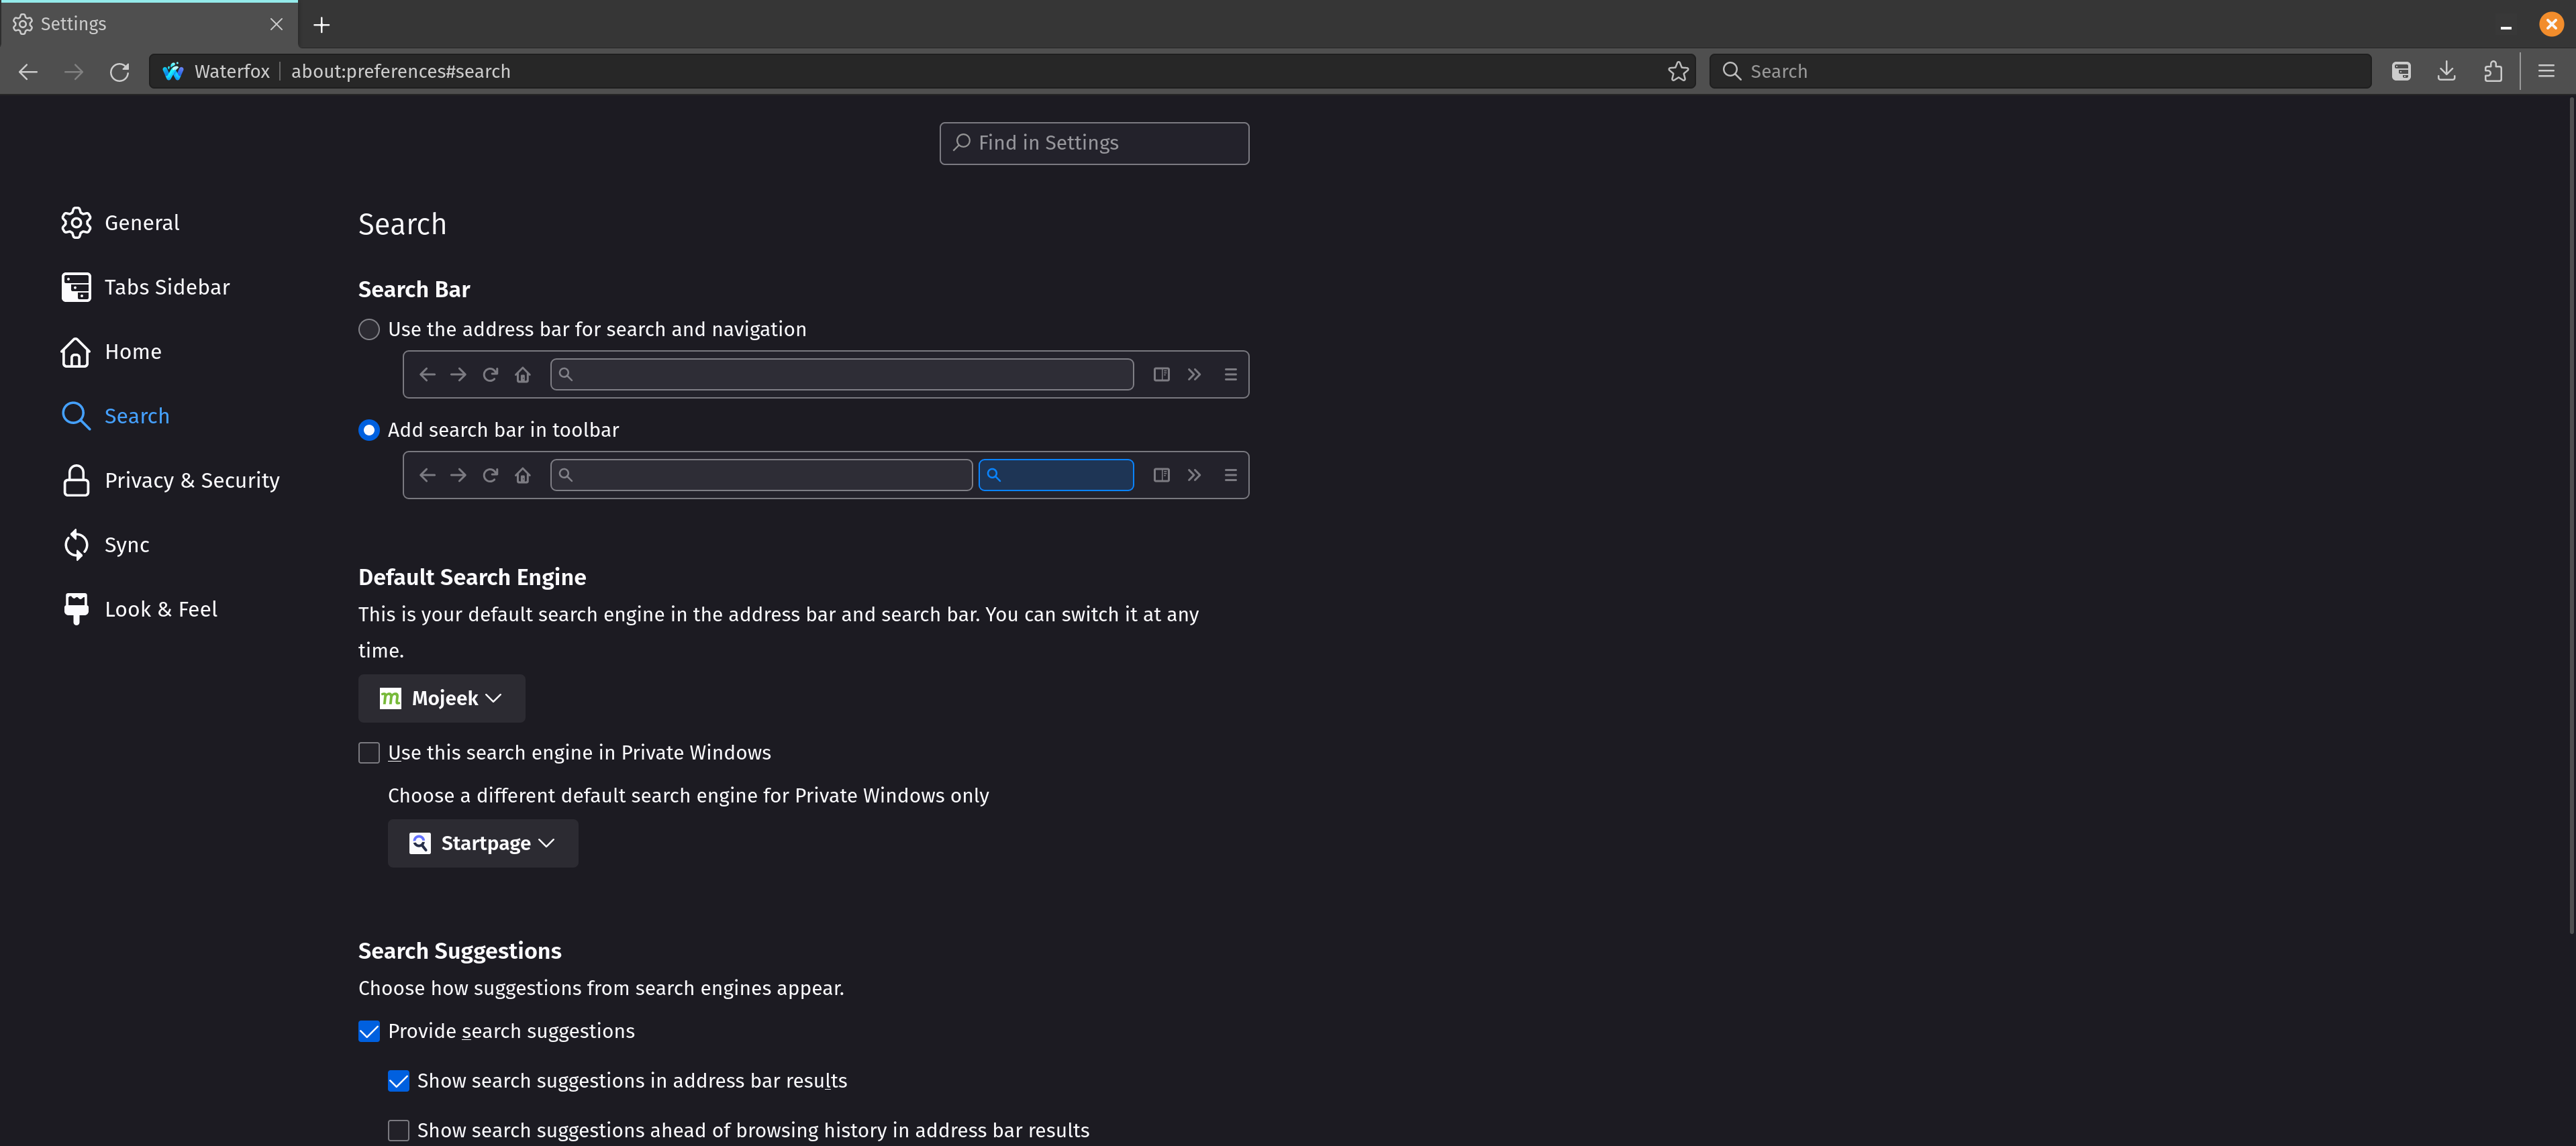Click the Look & Feel brush icon
The image size is (2576, 1146).
click(x=76, y=609)
